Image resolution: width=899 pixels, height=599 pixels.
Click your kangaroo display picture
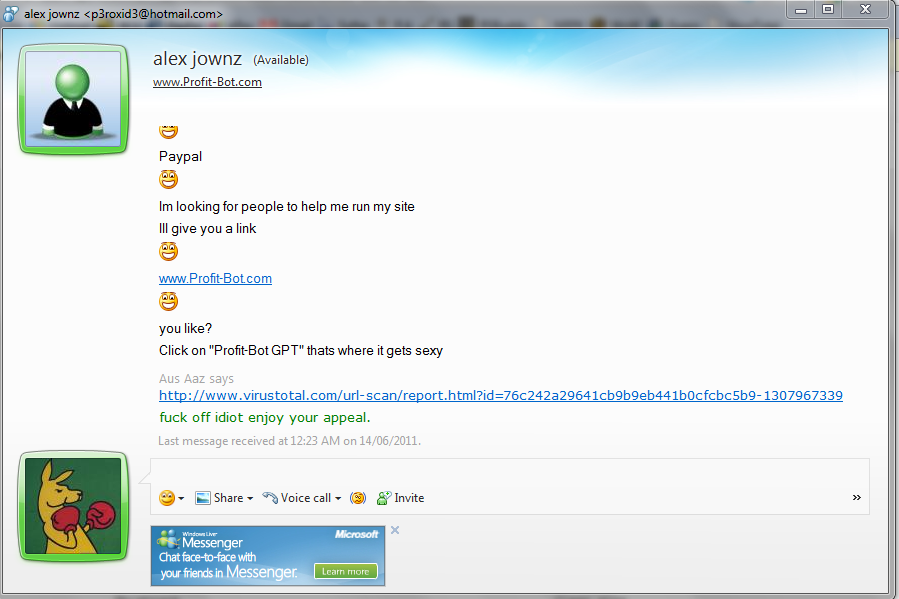pyautogui.click(x=73, y=506)
